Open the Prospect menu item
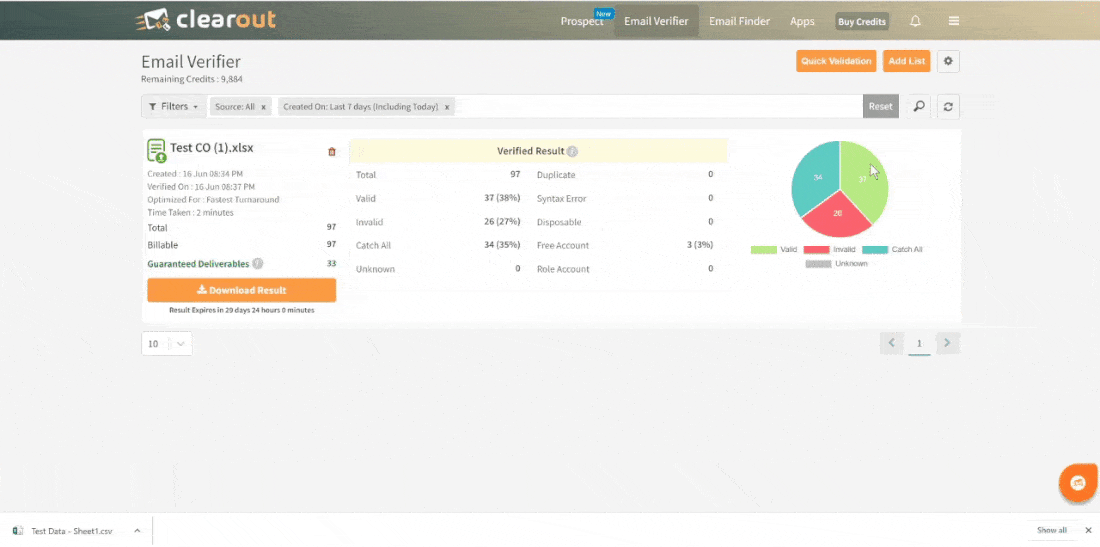Screen dimensions: 1100x547 click(x=581, y=21)
